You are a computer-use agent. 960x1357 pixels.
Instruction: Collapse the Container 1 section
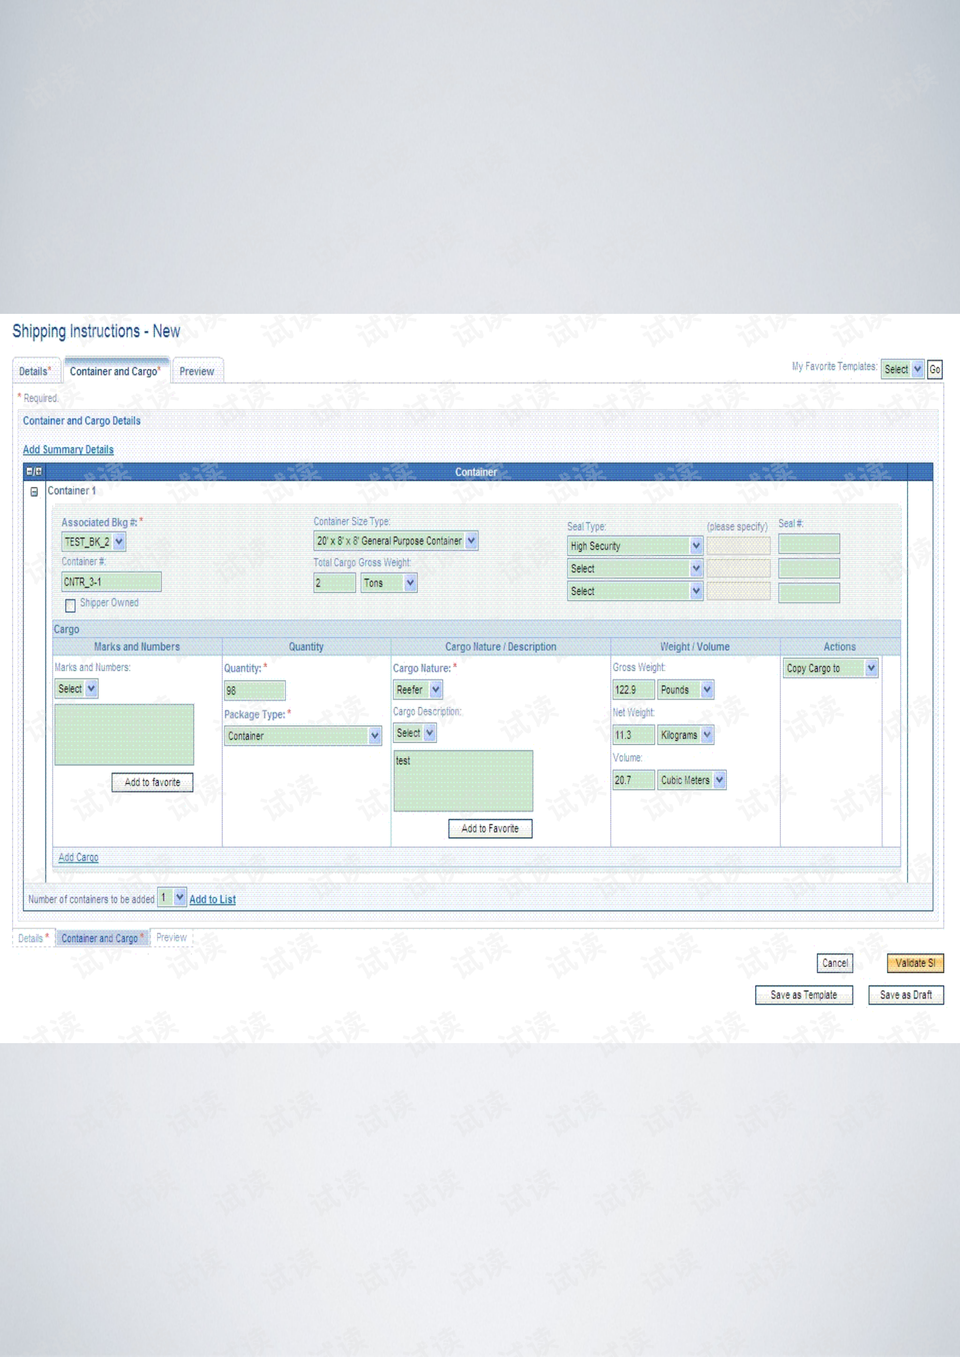point(34,492)
